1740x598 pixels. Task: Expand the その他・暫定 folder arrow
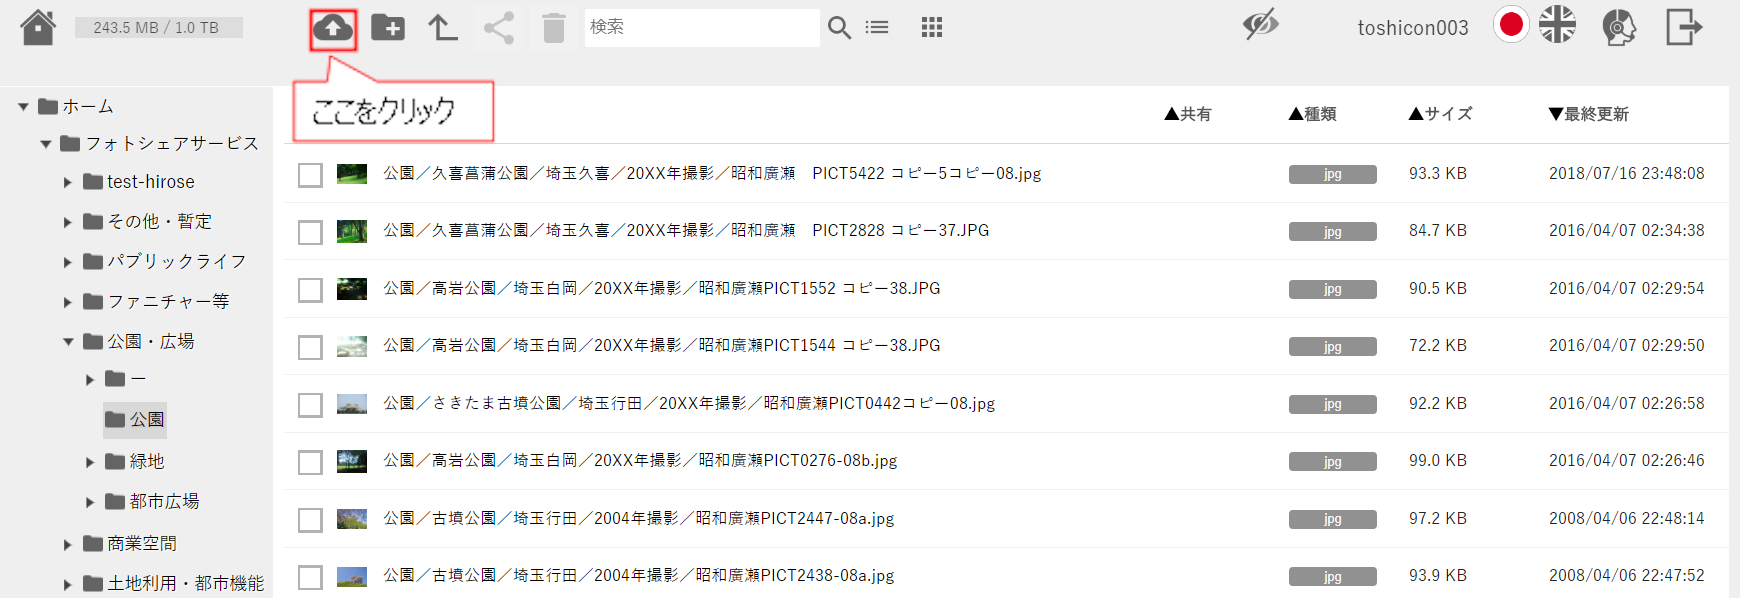click(x=68, y=222)
